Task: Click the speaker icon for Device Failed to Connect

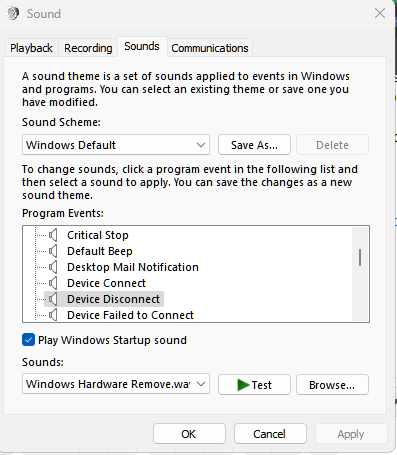Action: pos(53,315)
